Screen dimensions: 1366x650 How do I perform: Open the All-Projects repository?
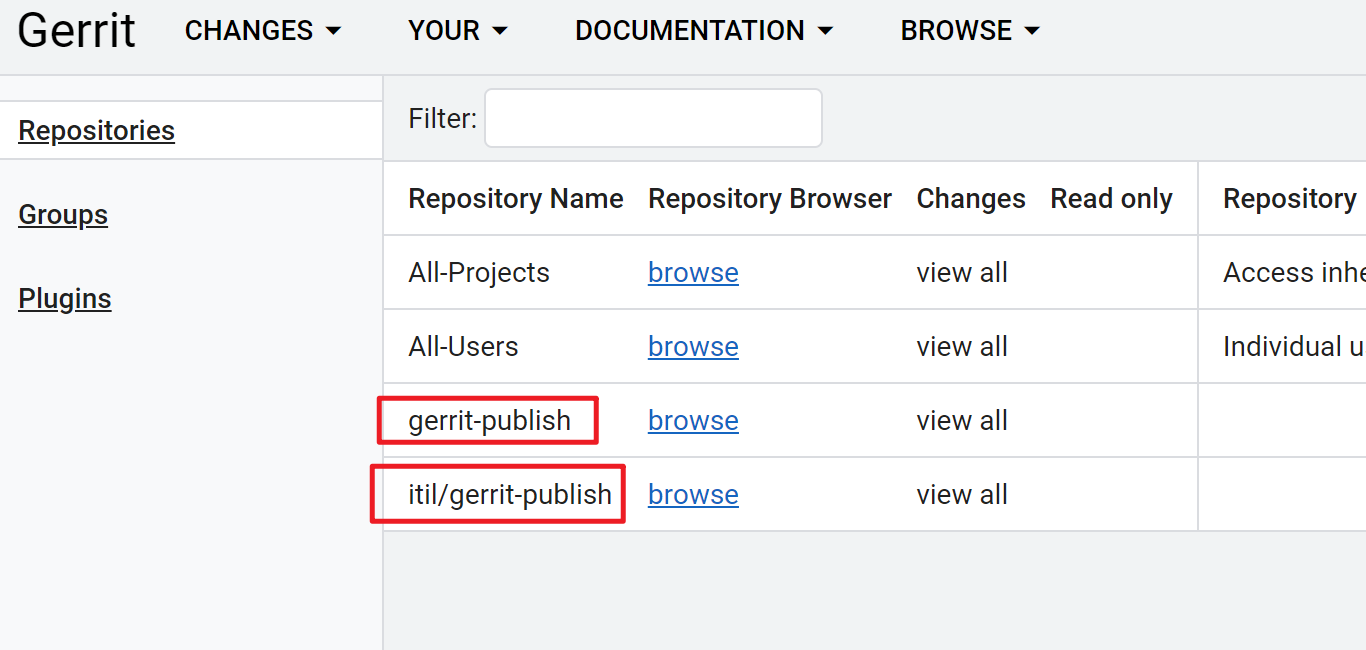pos(479,273)
